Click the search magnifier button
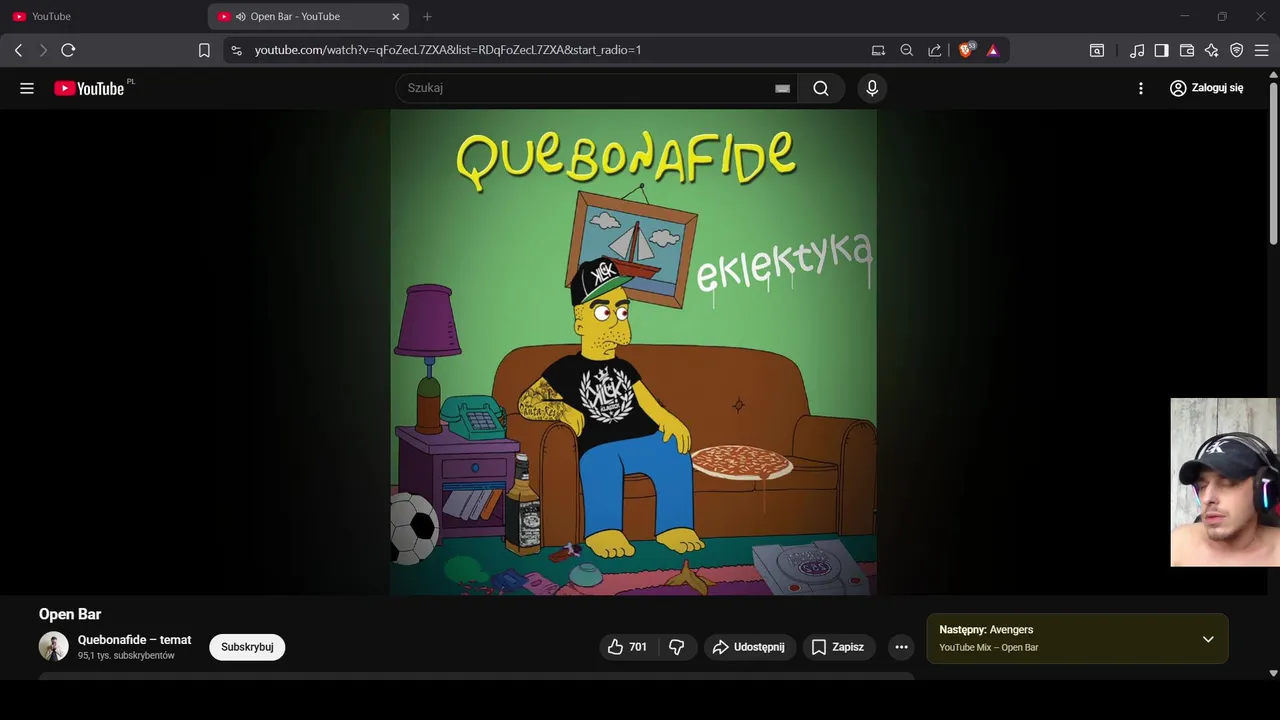Screen dimensions: 1280x720 point(820,88)
